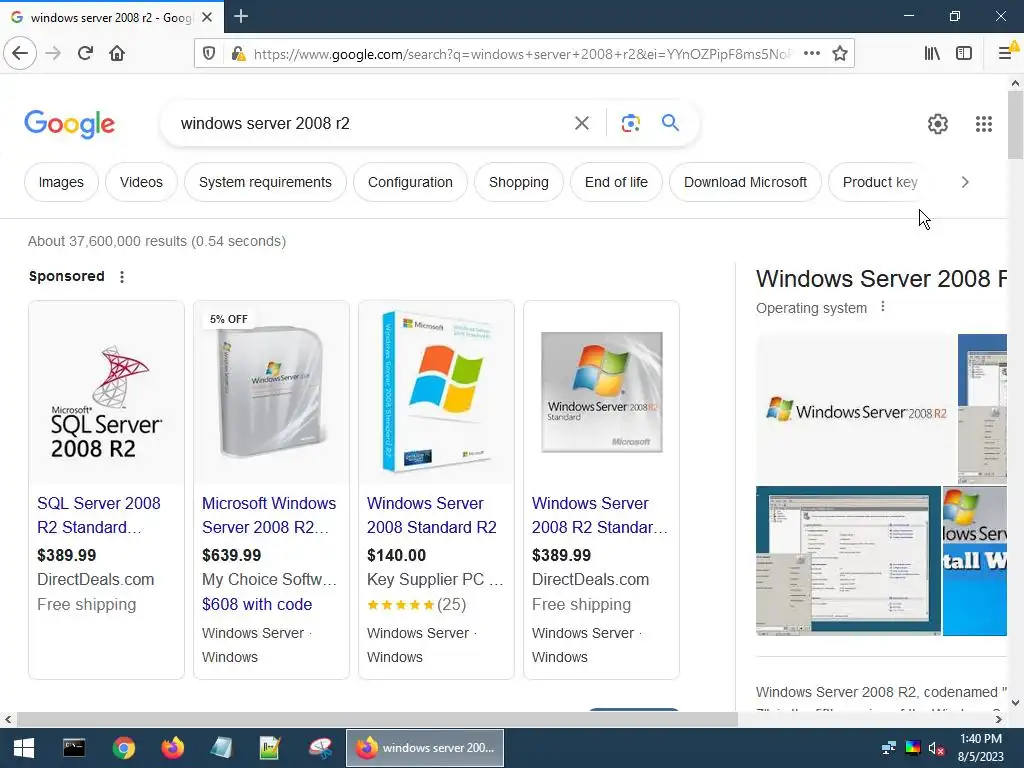Run search with the magnifying glass icon
This screenshot has width=1024, height=768.
[670, 123]
